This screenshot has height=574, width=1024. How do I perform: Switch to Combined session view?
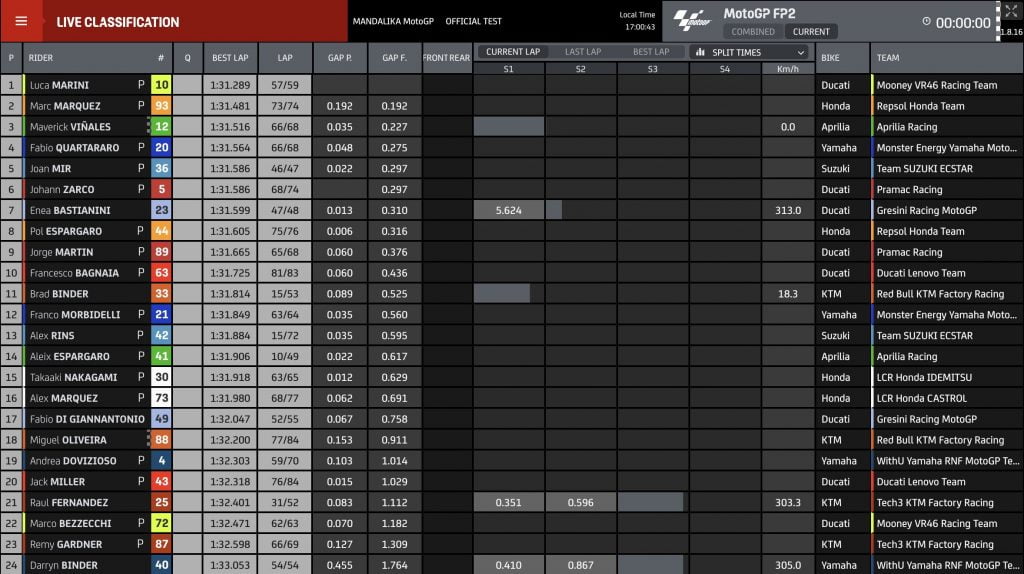point(753,32)
